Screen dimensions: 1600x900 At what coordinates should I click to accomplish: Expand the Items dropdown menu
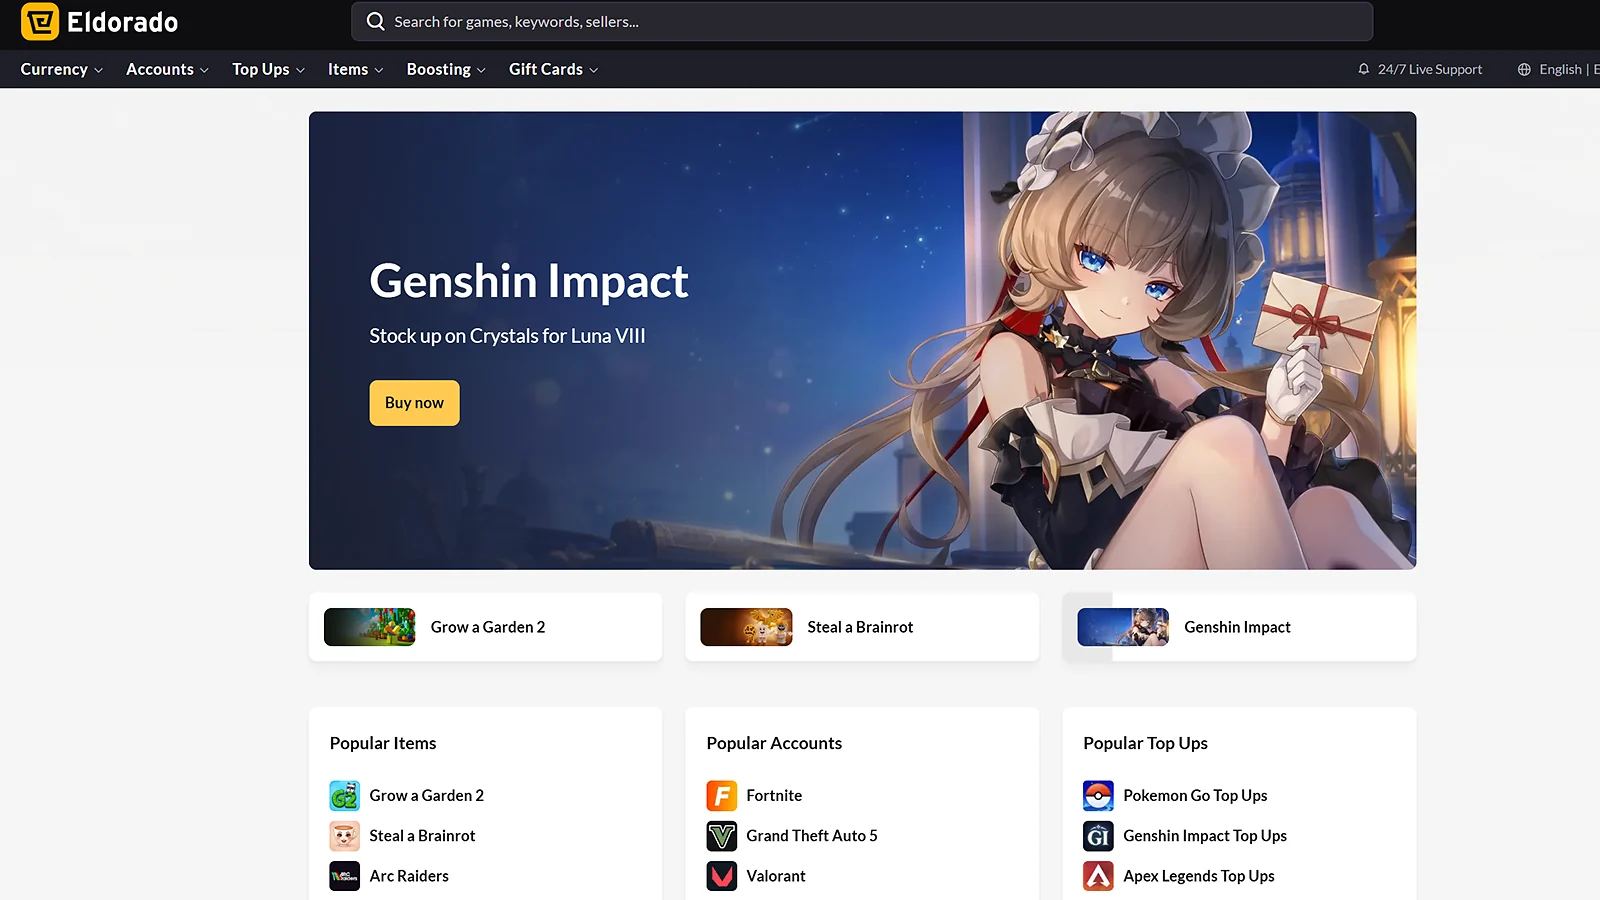tap(355, 69)
